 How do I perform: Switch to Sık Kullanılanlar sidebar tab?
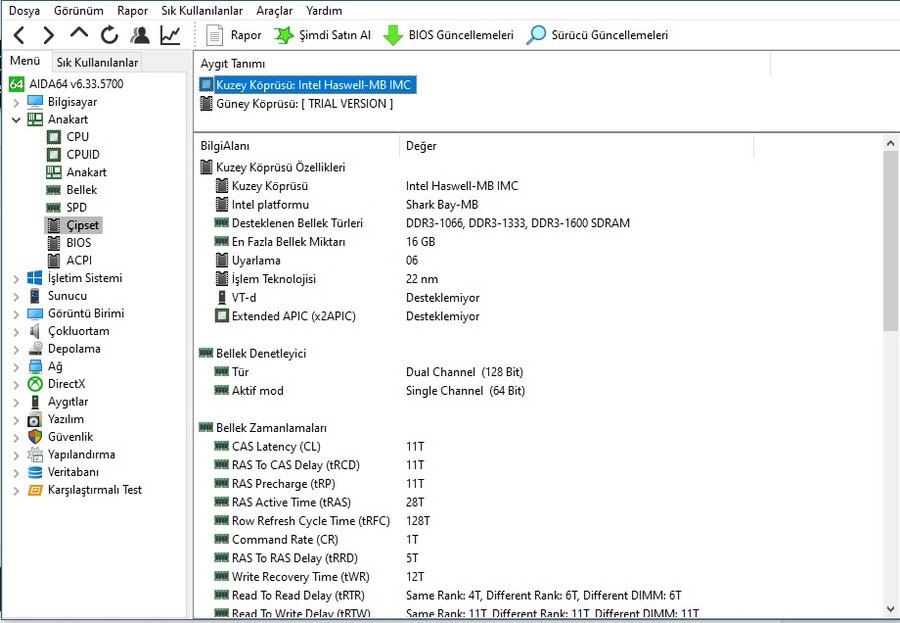[x=97, y=62]
